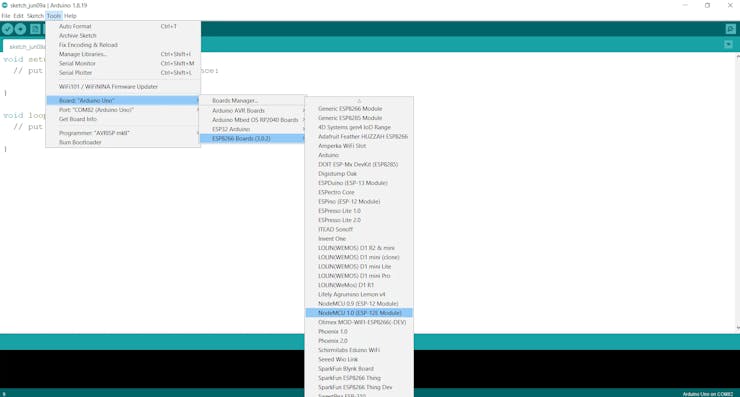Viewport: 740px width, 397px height.
Task: Click the Arduino app icon in title bar
Action: pos(4,5)
